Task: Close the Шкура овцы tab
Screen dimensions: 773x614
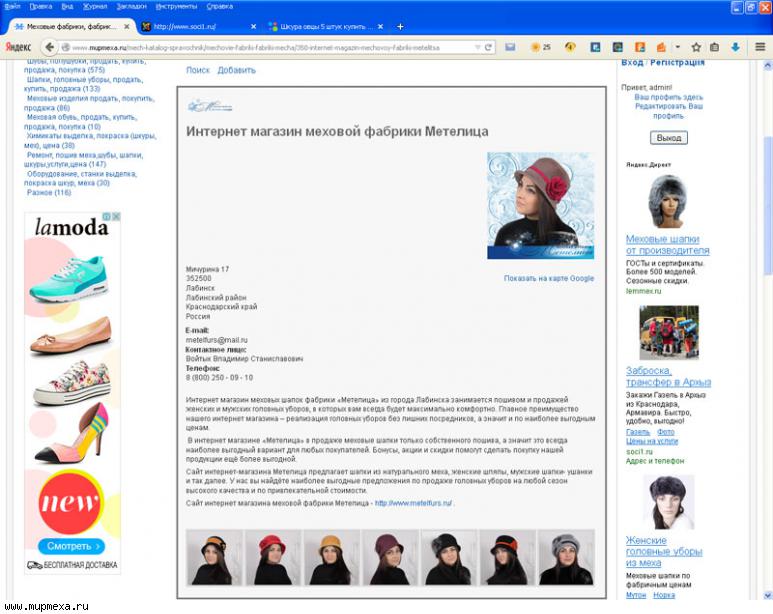Action: click(380, 27)
